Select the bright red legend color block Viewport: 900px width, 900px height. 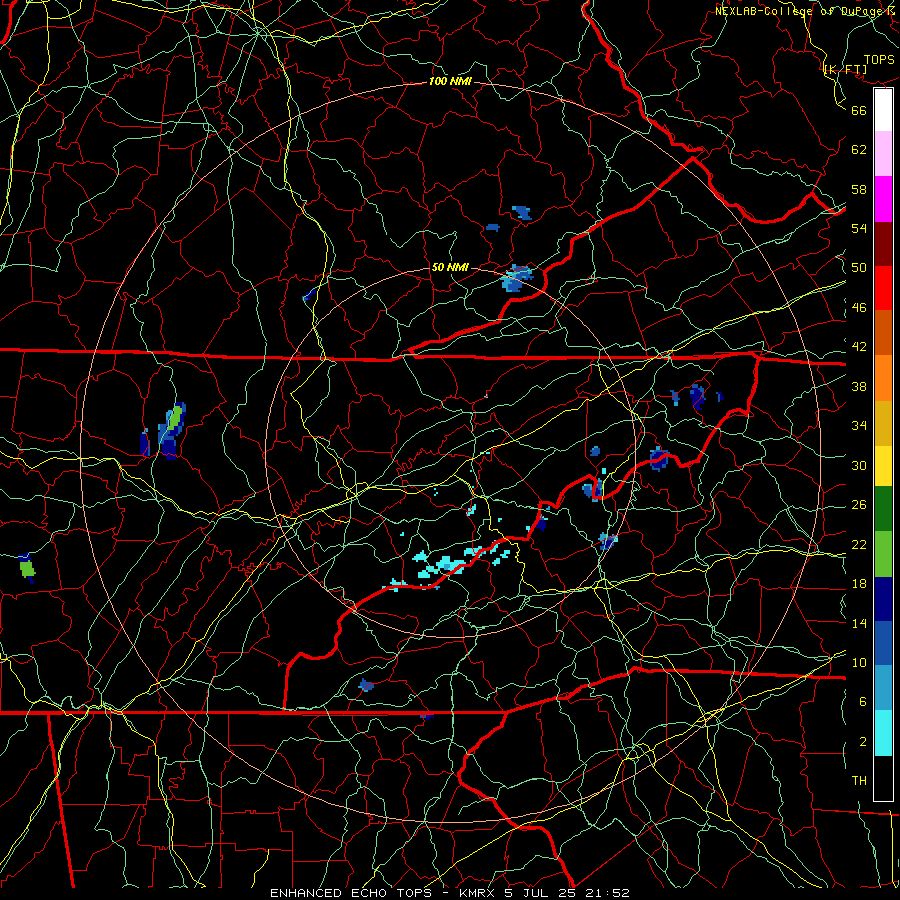click(883, 288)
